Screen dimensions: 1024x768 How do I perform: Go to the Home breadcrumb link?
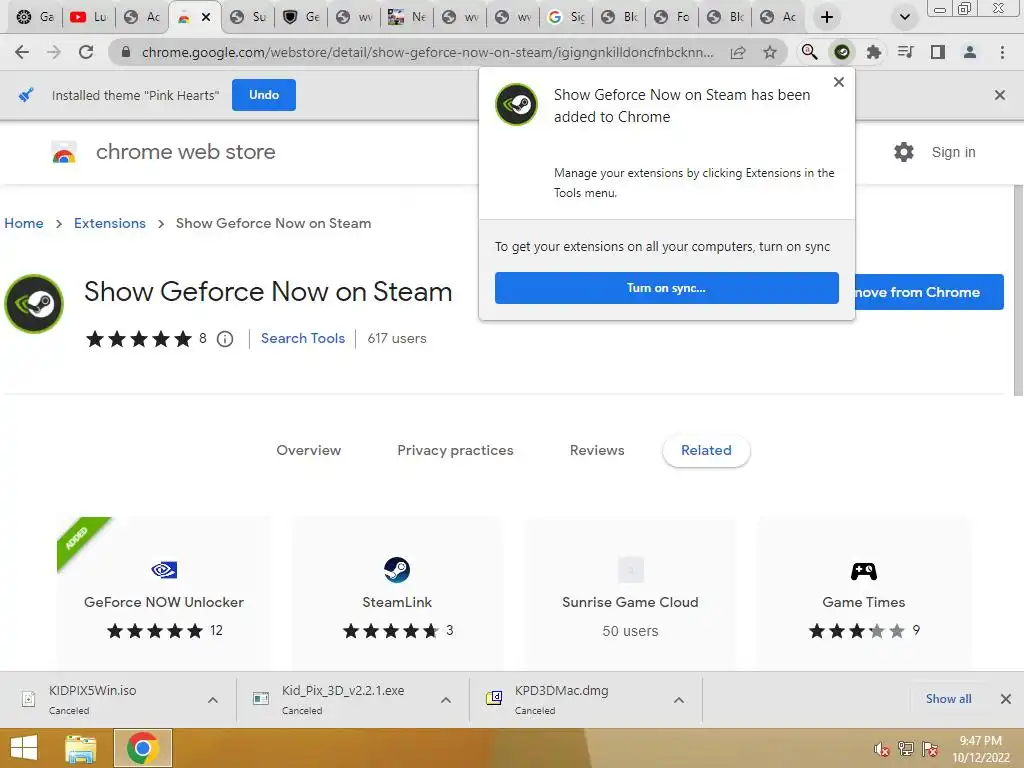coord(24,223)
